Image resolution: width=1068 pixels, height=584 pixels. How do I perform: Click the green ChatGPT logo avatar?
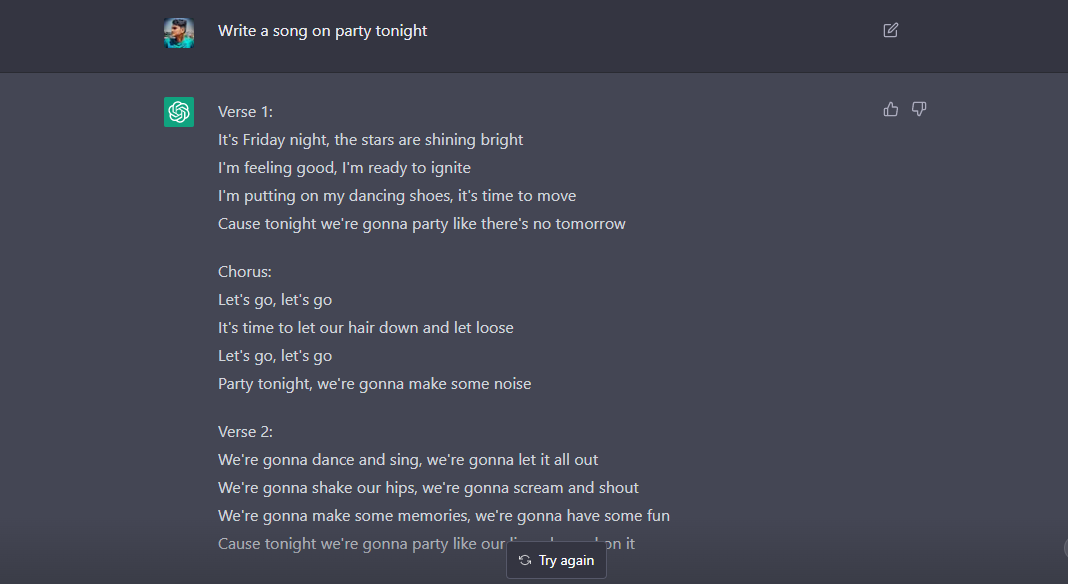click(x=179, y=112)
